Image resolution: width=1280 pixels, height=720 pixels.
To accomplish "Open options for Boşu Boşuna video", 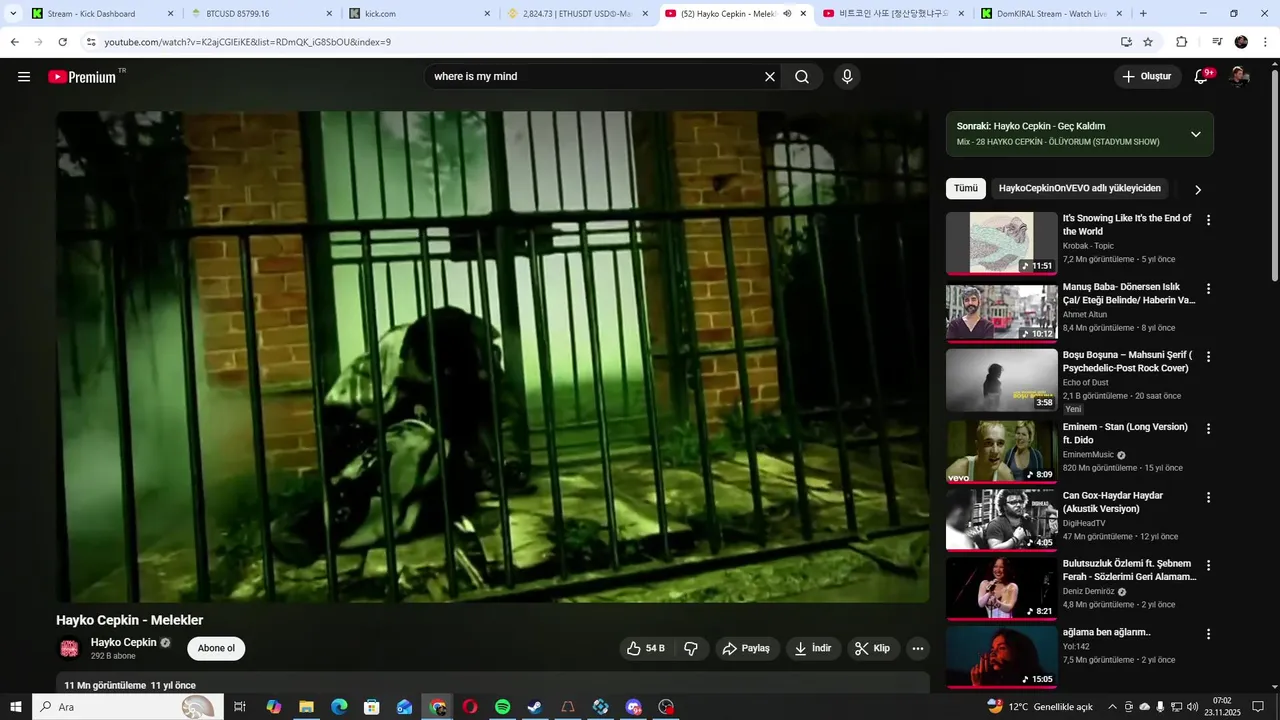I will 1208,357.
